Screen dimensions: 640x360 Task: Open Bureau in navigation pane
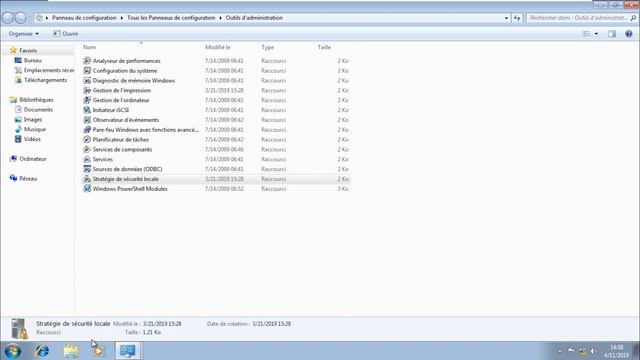pos(33,60)
